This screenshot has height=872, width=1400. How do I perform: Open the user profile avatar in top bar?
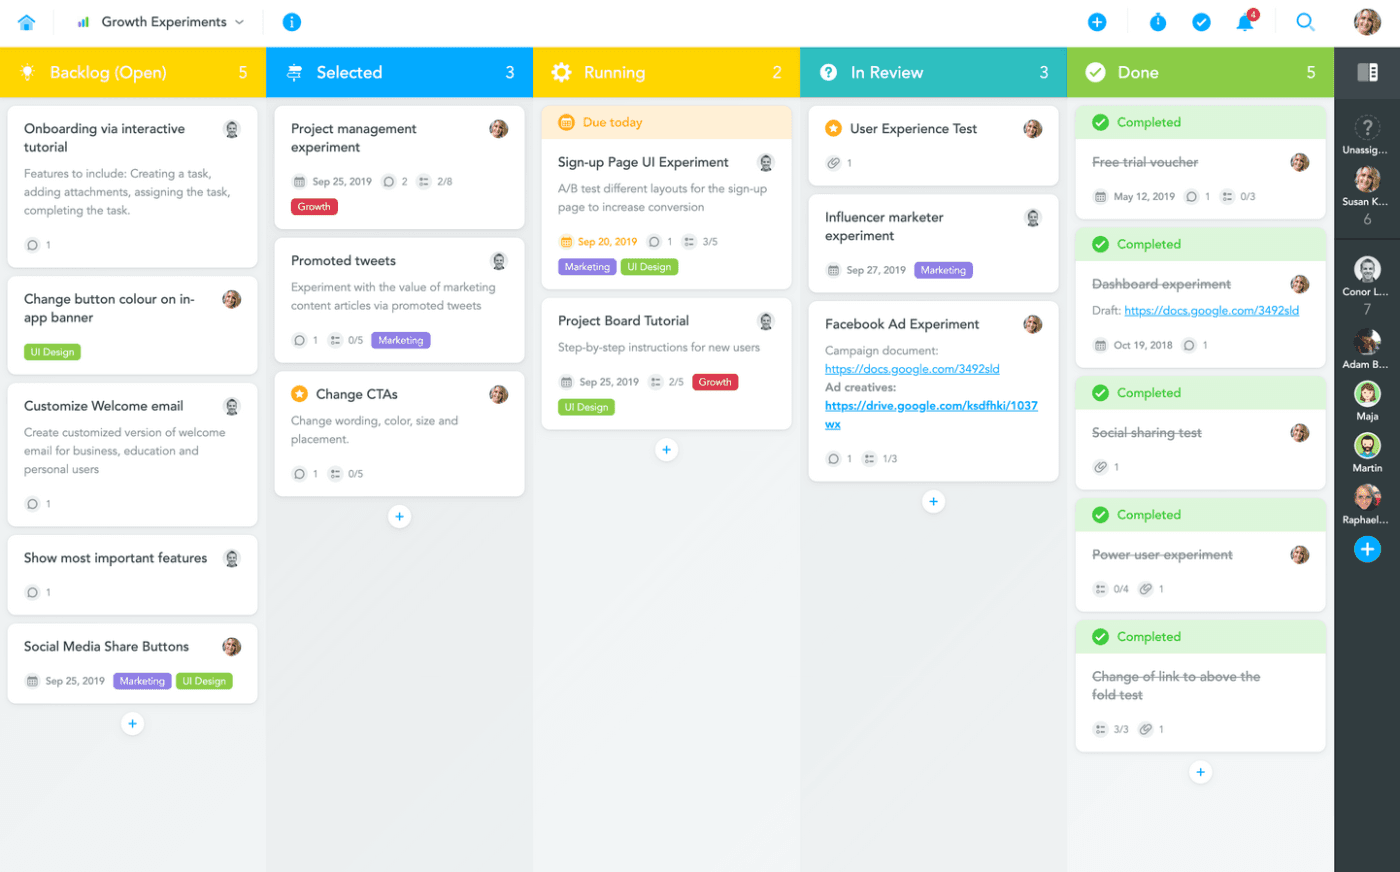1367,22
